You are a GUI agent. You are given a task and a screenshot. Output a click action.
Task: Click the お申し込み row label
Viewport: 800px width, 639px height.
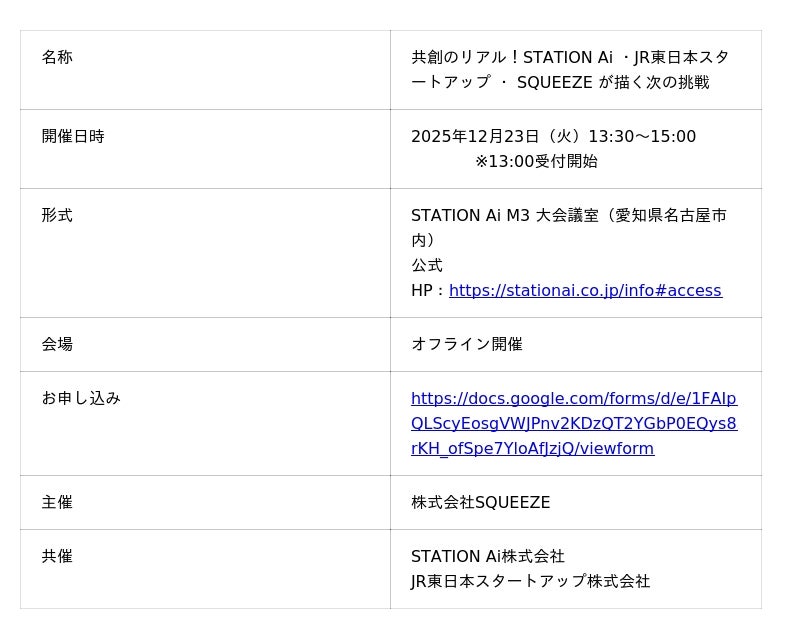point(81,399)
